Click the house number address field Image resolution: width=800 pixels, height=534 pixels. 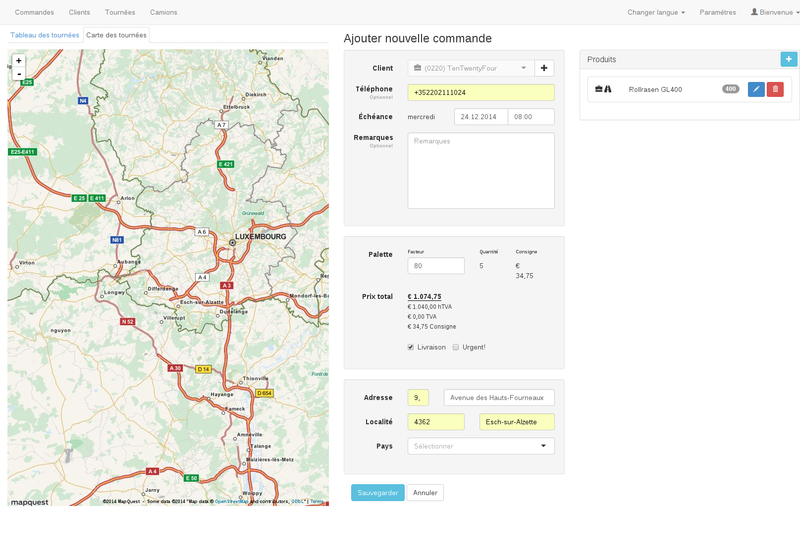point(418,398)
